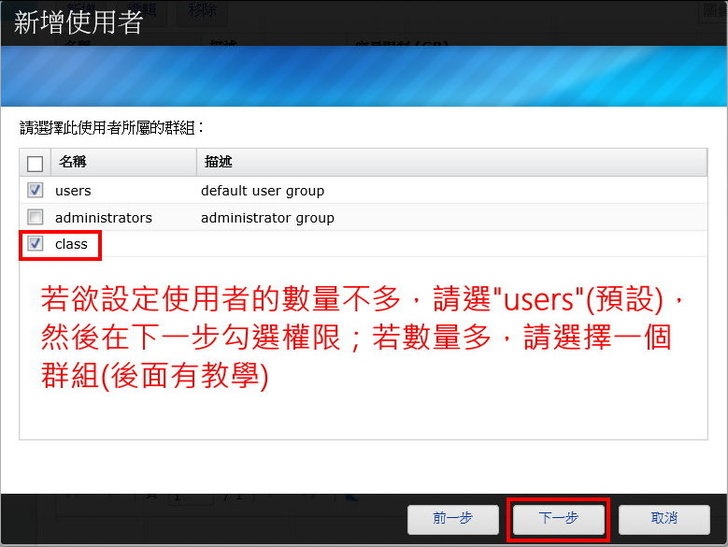
Task: Uncheck the users group checkbox
Action: click(x=35, y=190)
